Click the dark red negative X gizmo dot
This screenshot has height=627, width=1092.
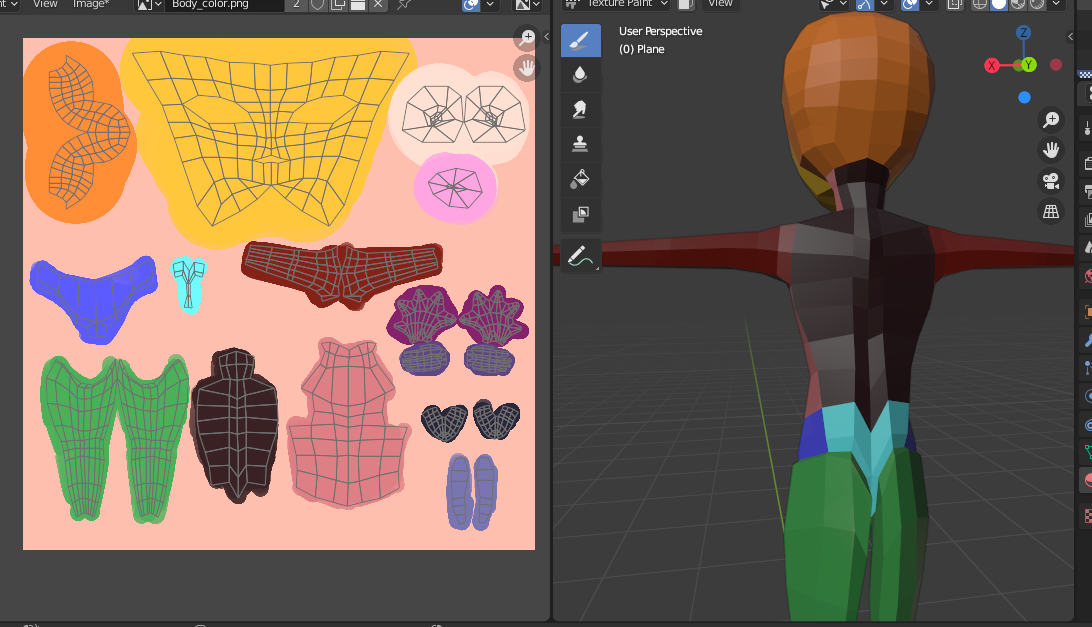[1056, 65]
